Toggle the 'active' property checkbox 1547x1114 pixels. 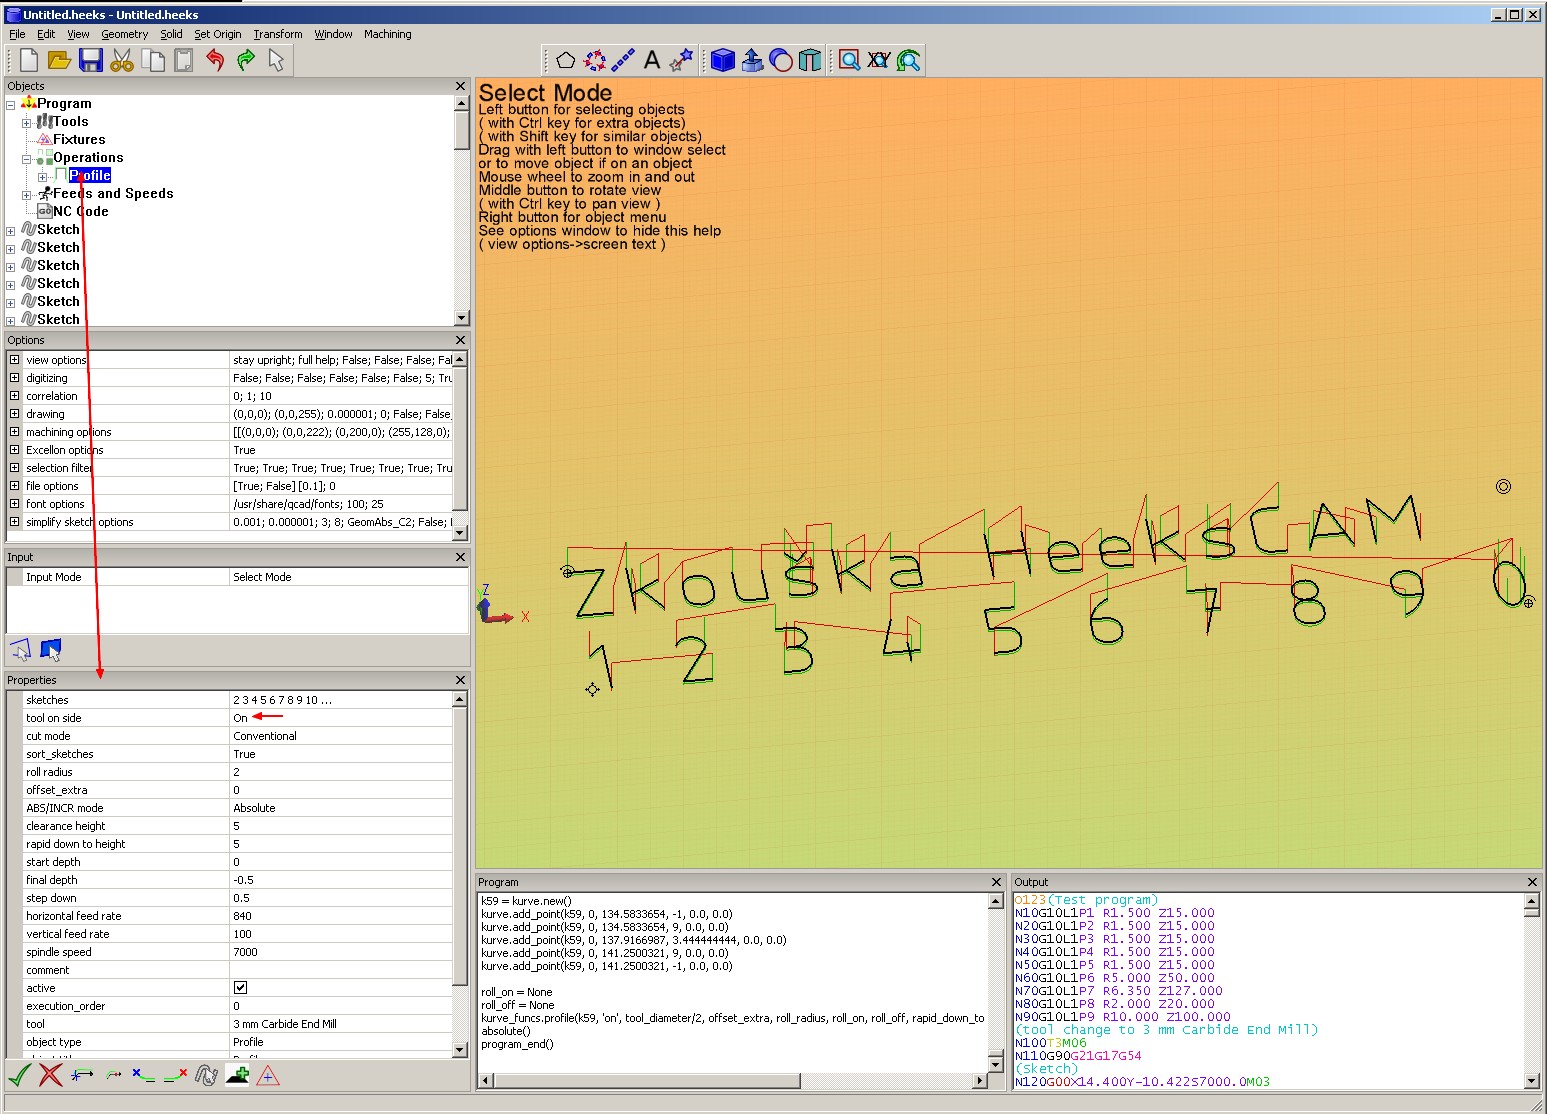[240, 988]
